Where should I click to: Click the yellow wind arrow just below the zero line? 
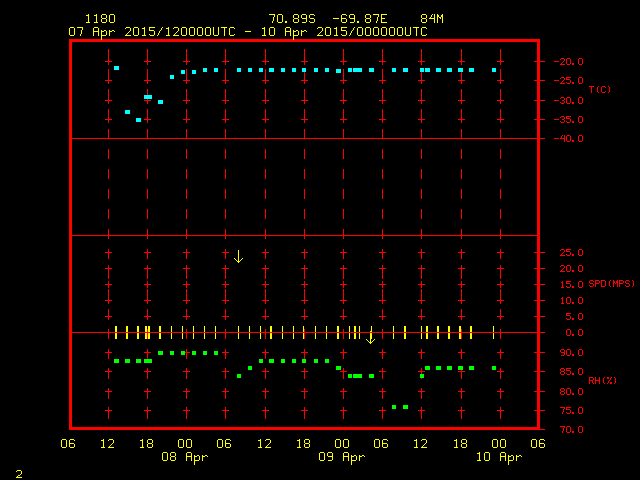coord(370,338)
